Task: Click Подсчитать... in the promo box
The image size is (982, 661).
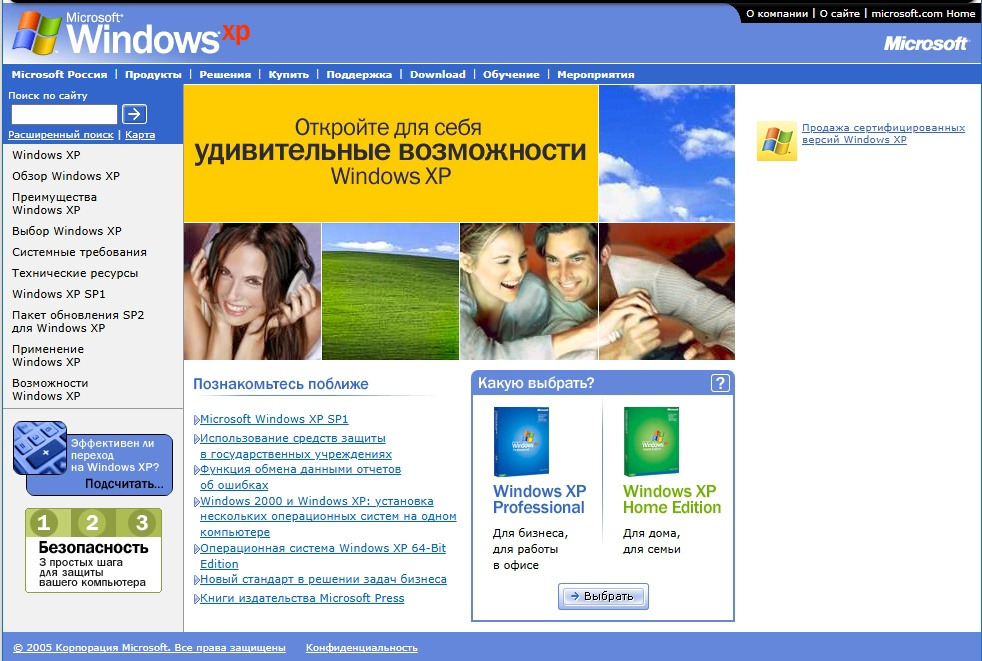Action: tap(124, 484)
